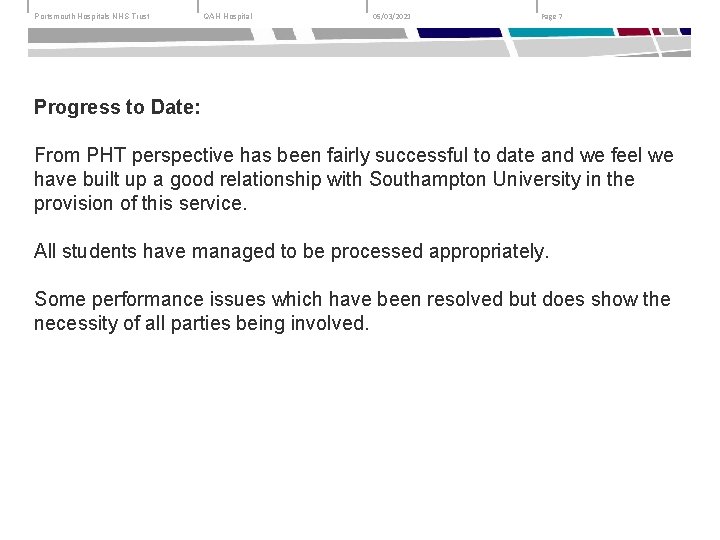Click the header divider line before QAH Hospital

197,8
